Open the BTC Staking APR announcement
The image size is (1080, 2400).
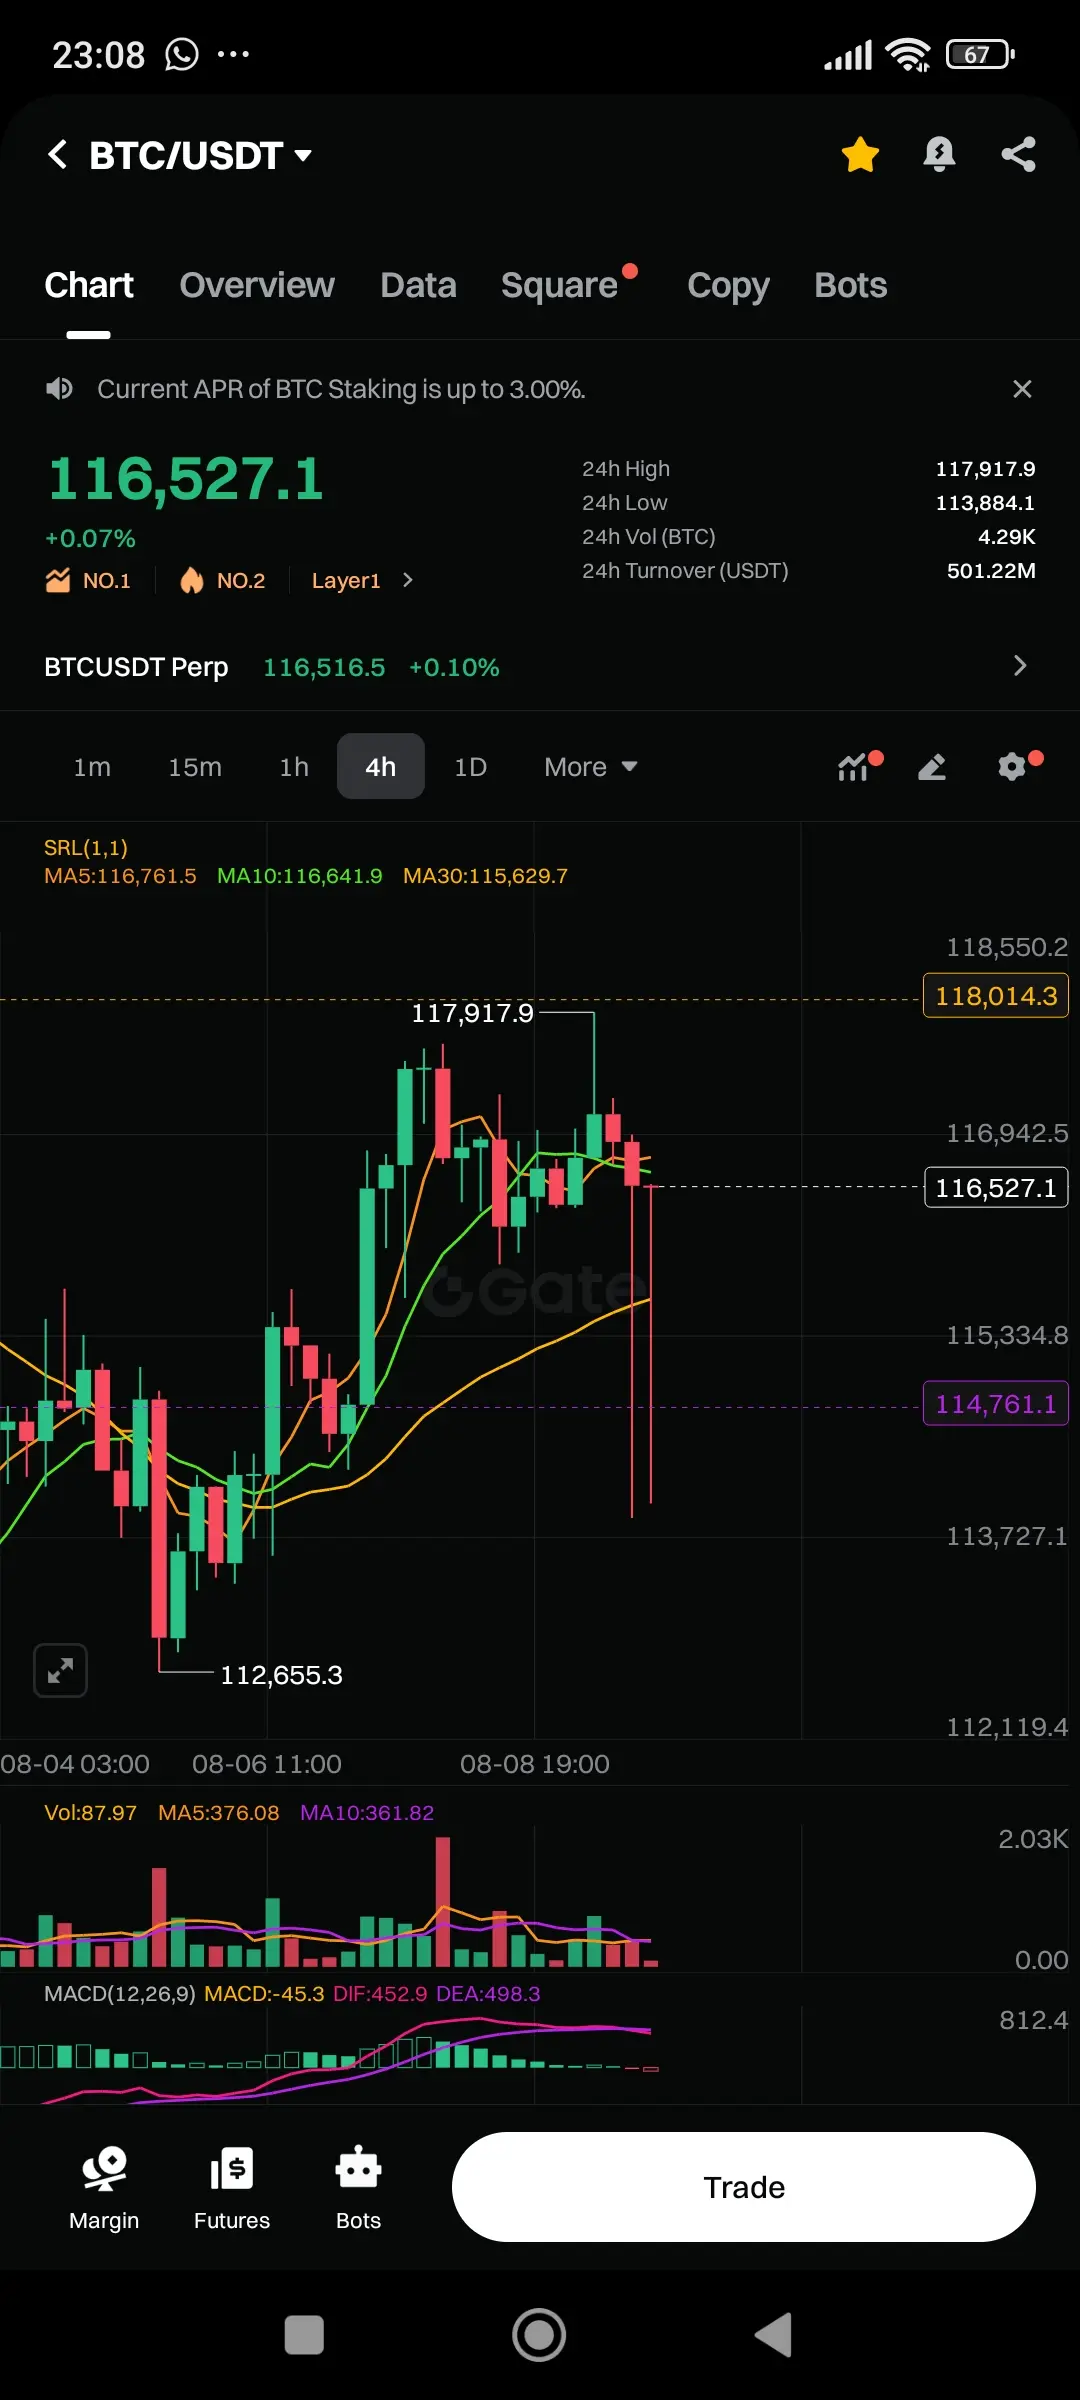341,389
